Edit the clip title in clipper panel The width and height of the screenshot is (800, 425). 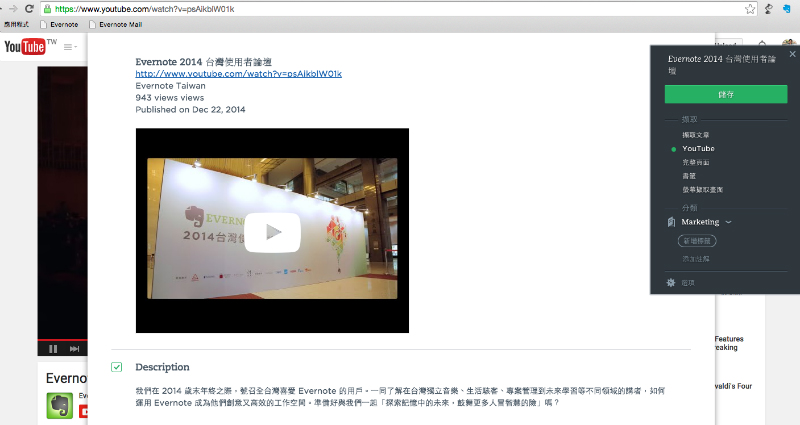click(721, 65)
